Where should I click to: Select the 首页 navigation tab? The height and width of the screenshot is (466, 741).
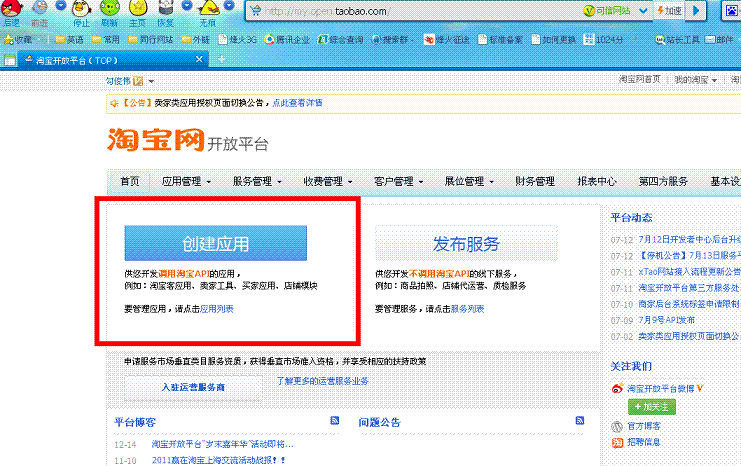pyautogui.click(x=129, y=181)
